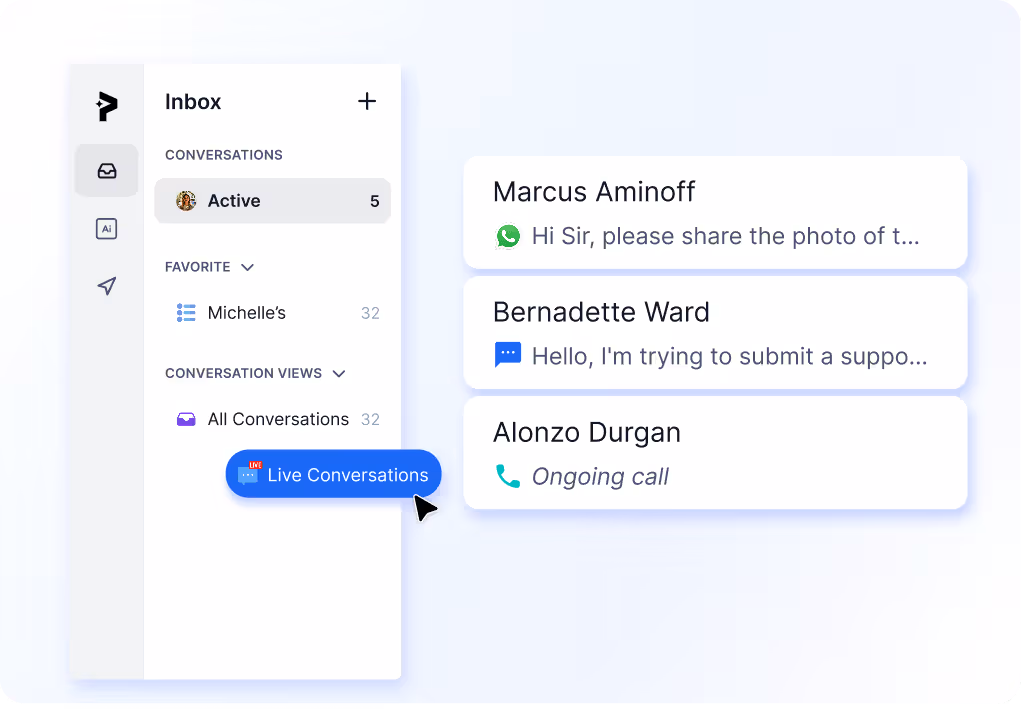The image size is (1034, 709).
Task: Click the live chat icon in Live Conversations
Action: [x=249, y=474]
